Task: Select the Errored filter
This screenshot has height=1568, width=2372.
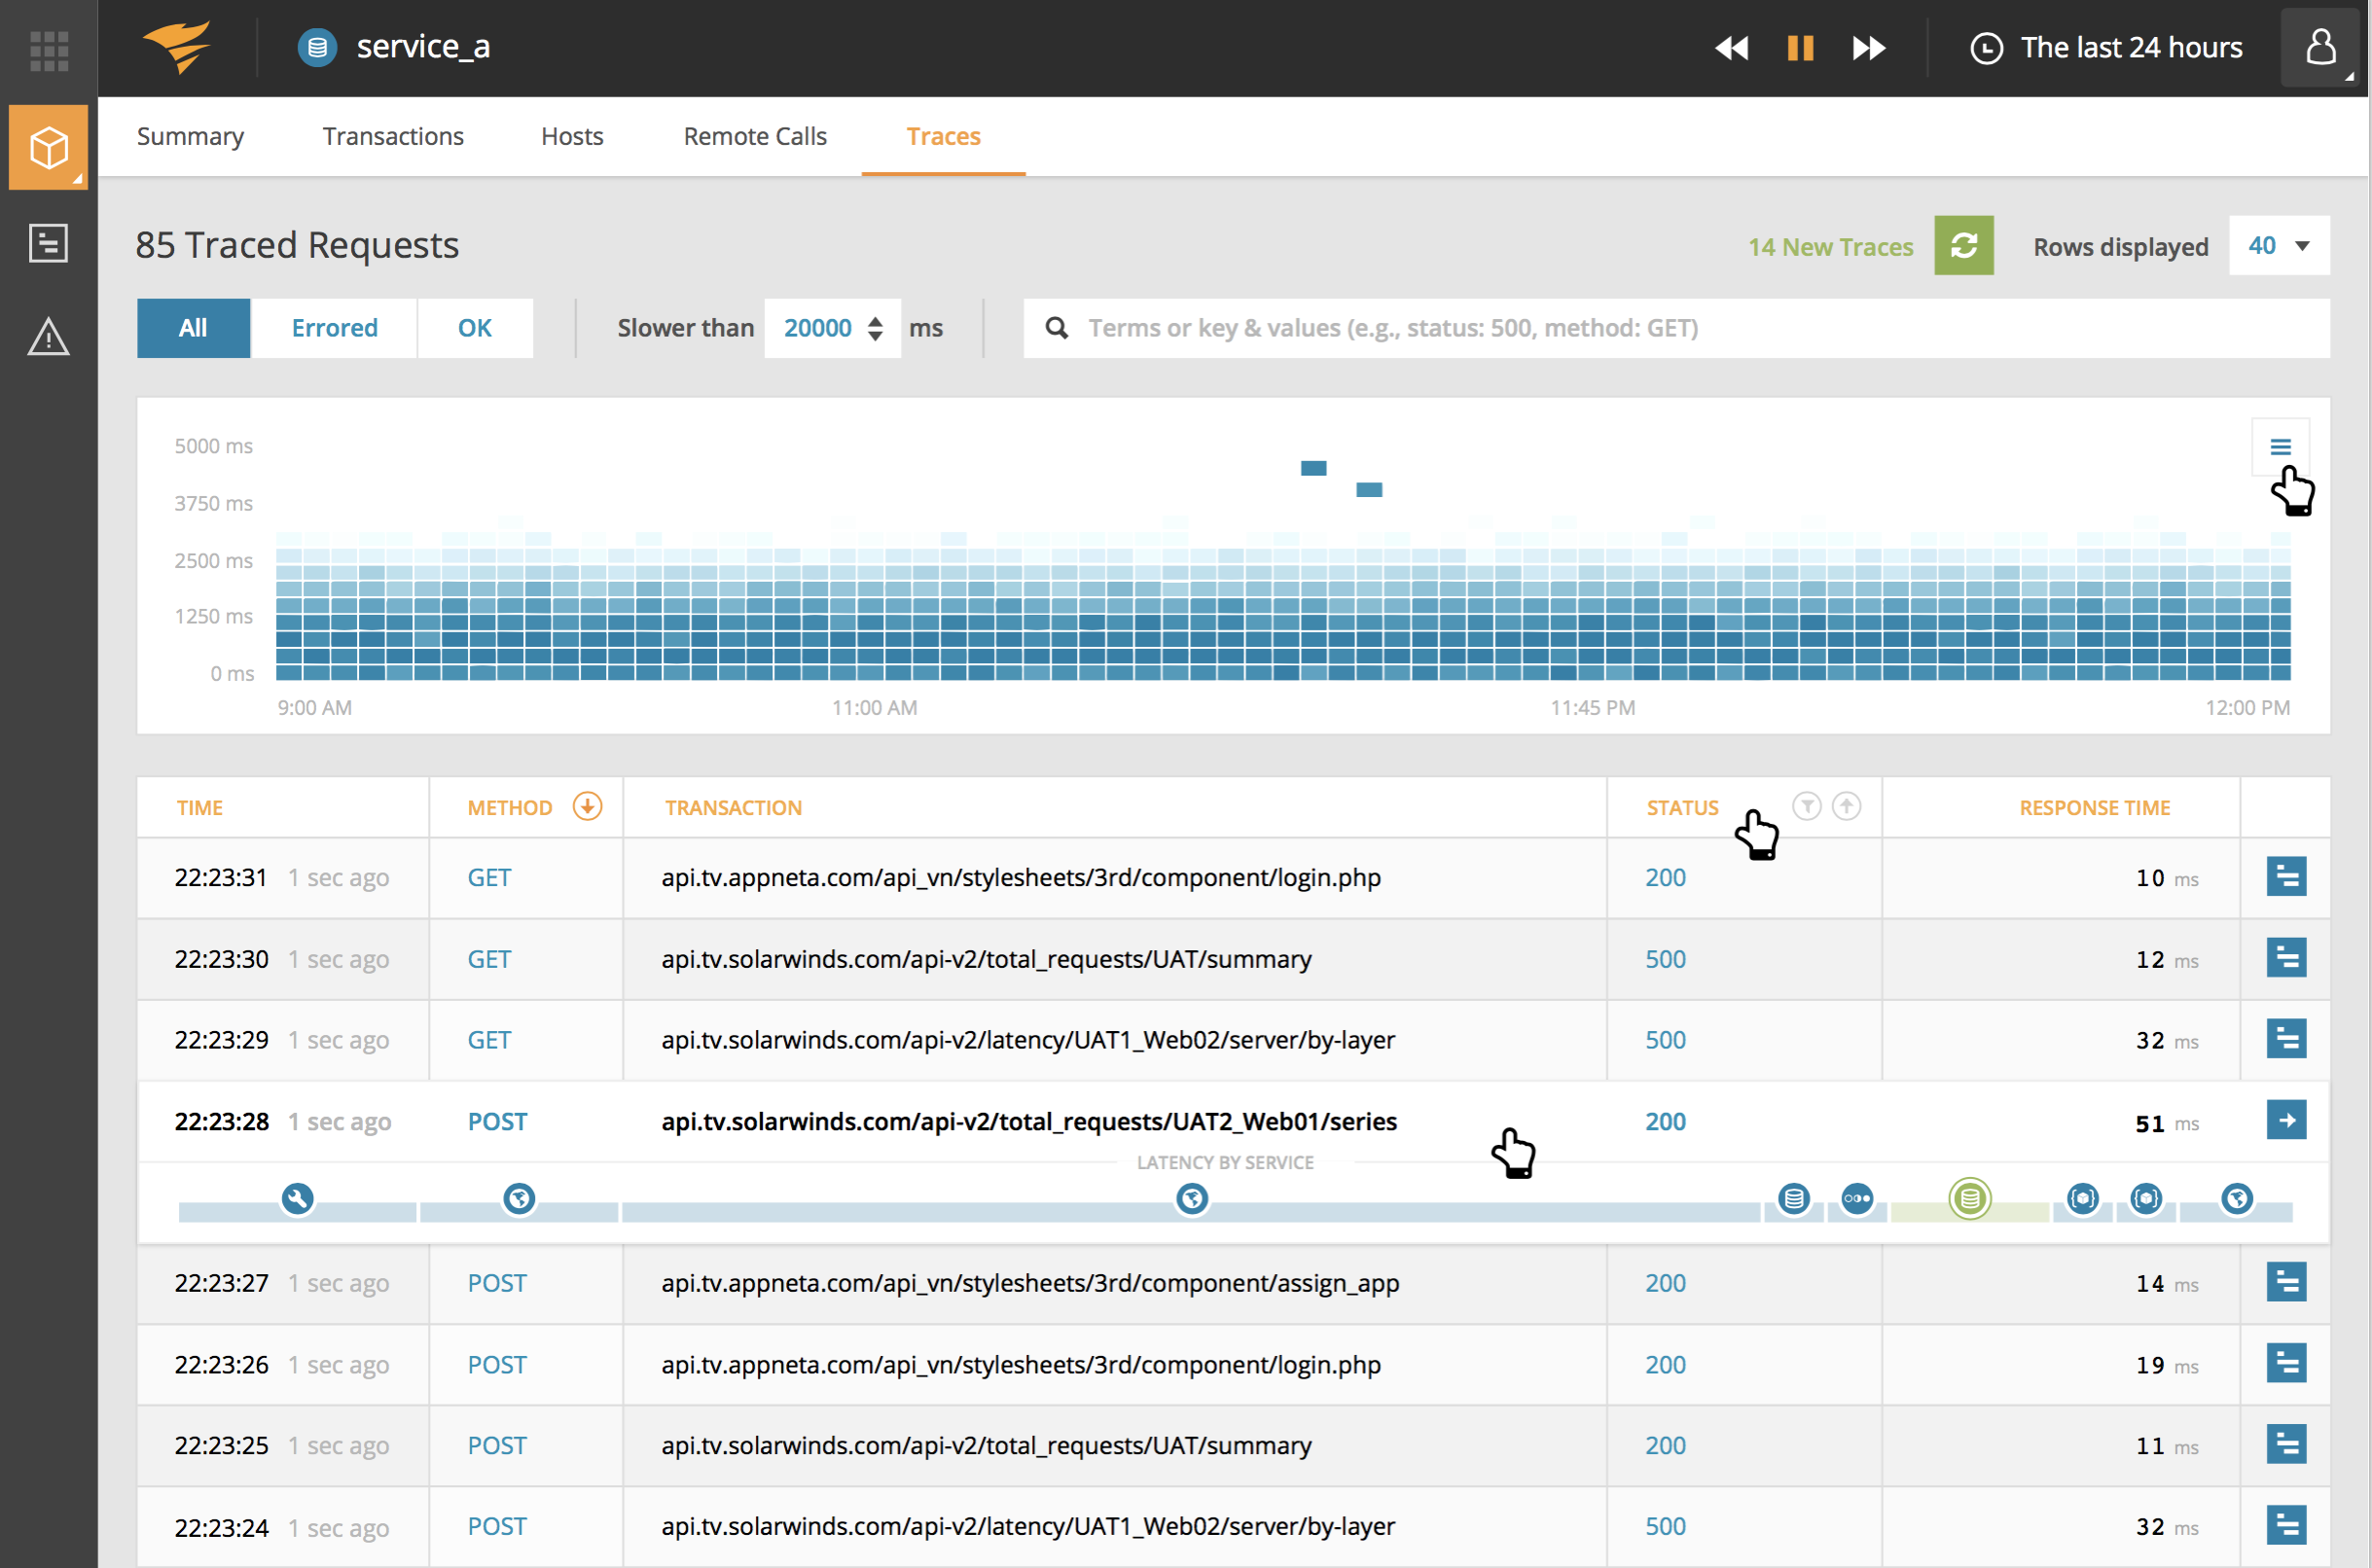Action: (334, 328)
